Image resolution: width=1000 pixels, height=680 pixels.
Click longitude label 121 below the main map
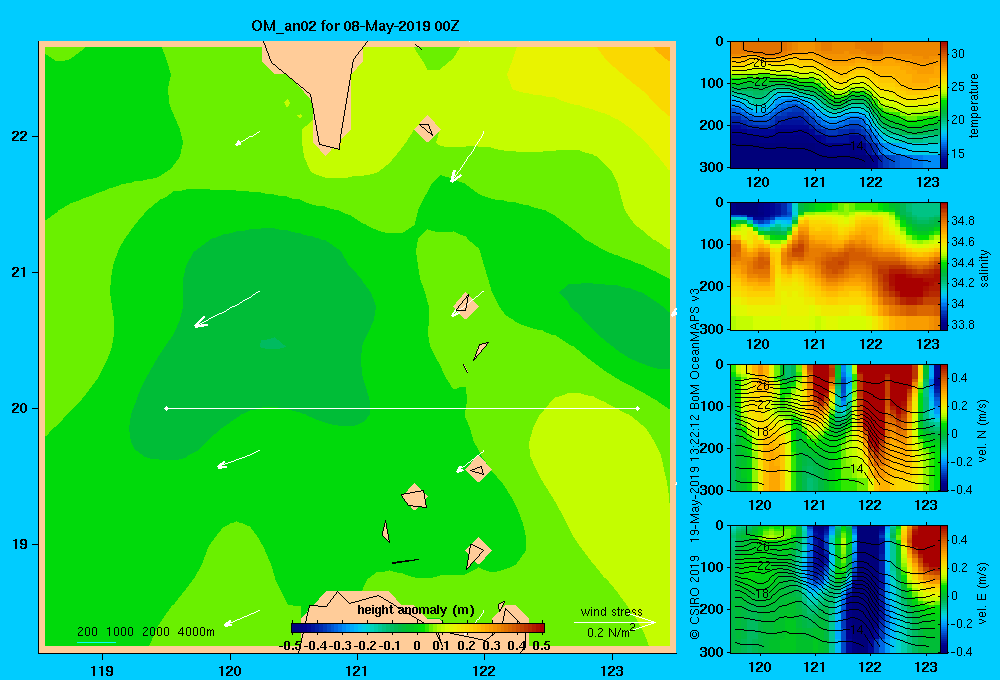pyautogui.click(x=357, y=670)
